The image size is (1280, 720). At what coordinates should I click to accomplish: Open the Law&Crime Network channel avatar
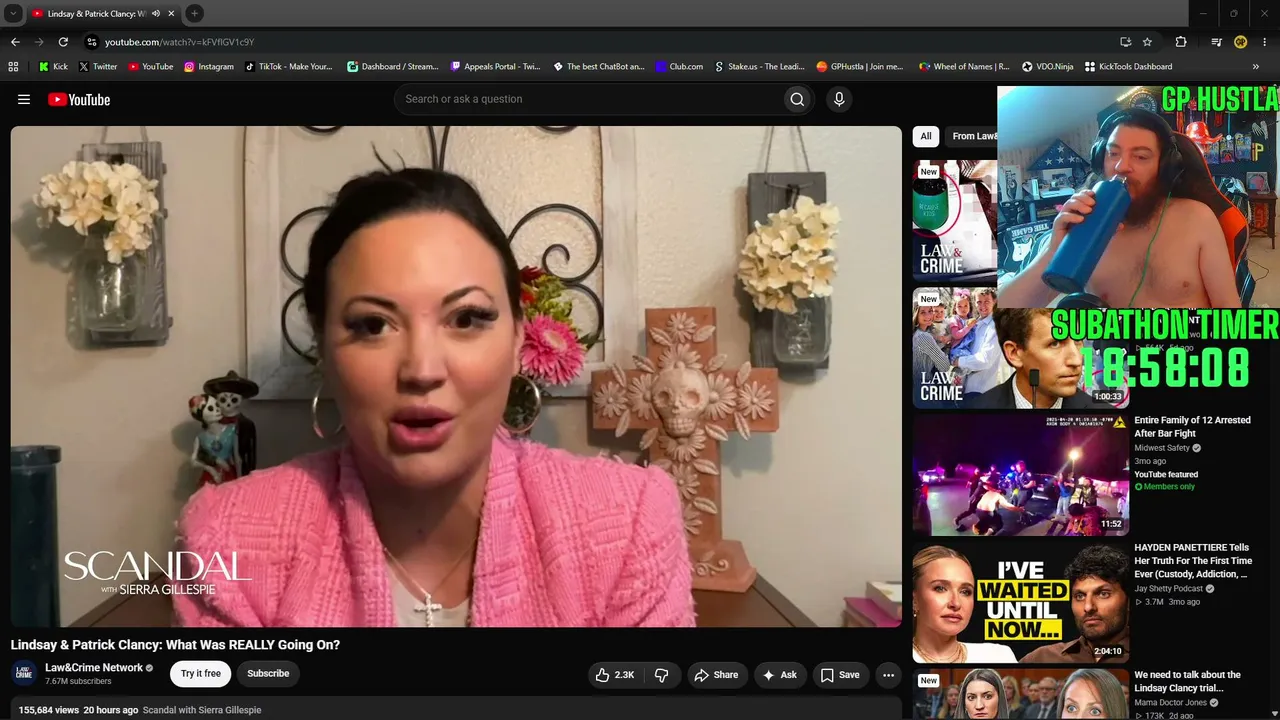tap(24, 674)
